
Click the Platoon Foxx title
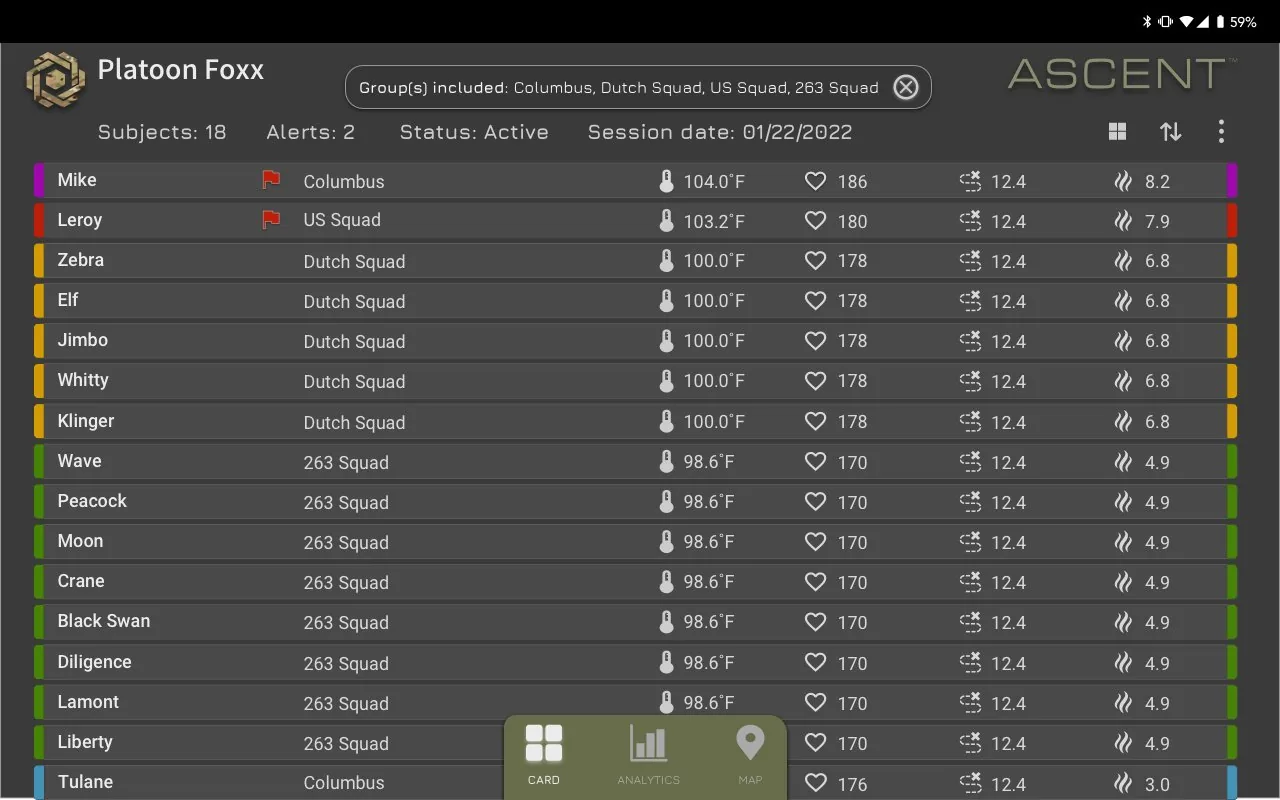(181, 70)
